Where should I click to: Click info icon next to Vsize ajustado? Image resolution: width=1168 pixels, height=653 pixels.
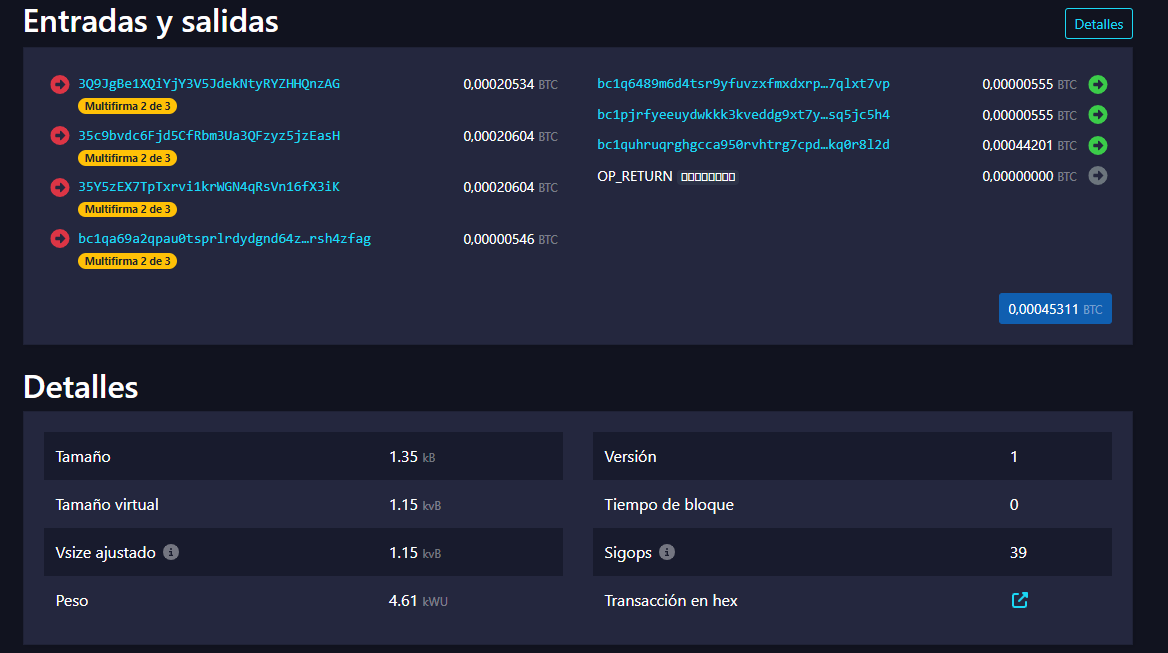point(171,552)
